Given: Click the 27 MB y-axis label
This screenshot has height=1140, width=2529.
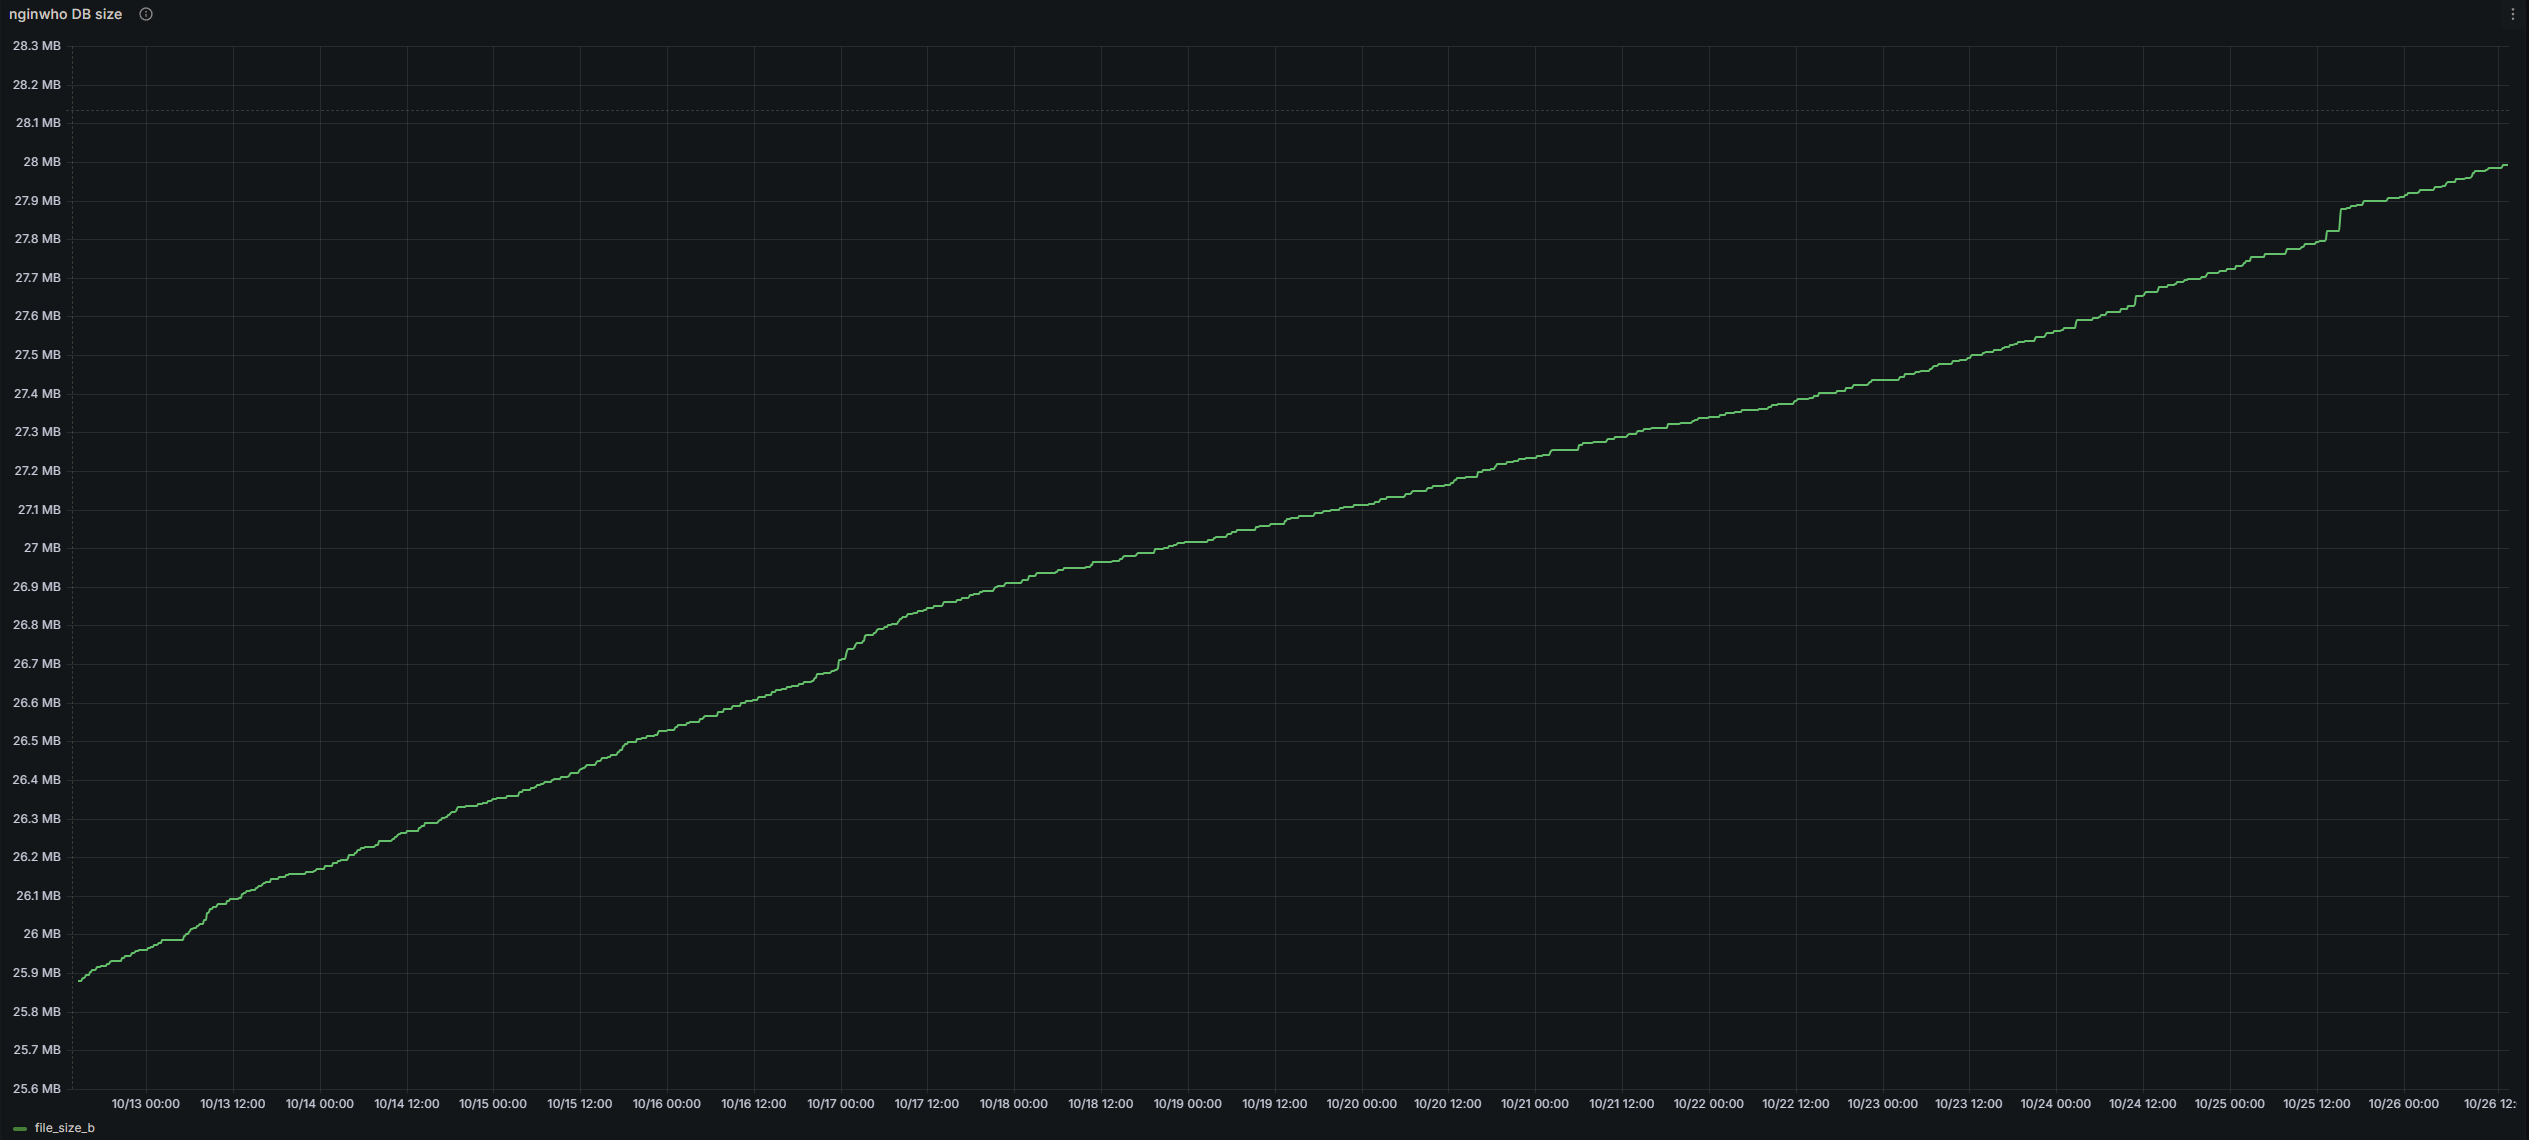Looking at the screenshot, I should click(42, 548).
